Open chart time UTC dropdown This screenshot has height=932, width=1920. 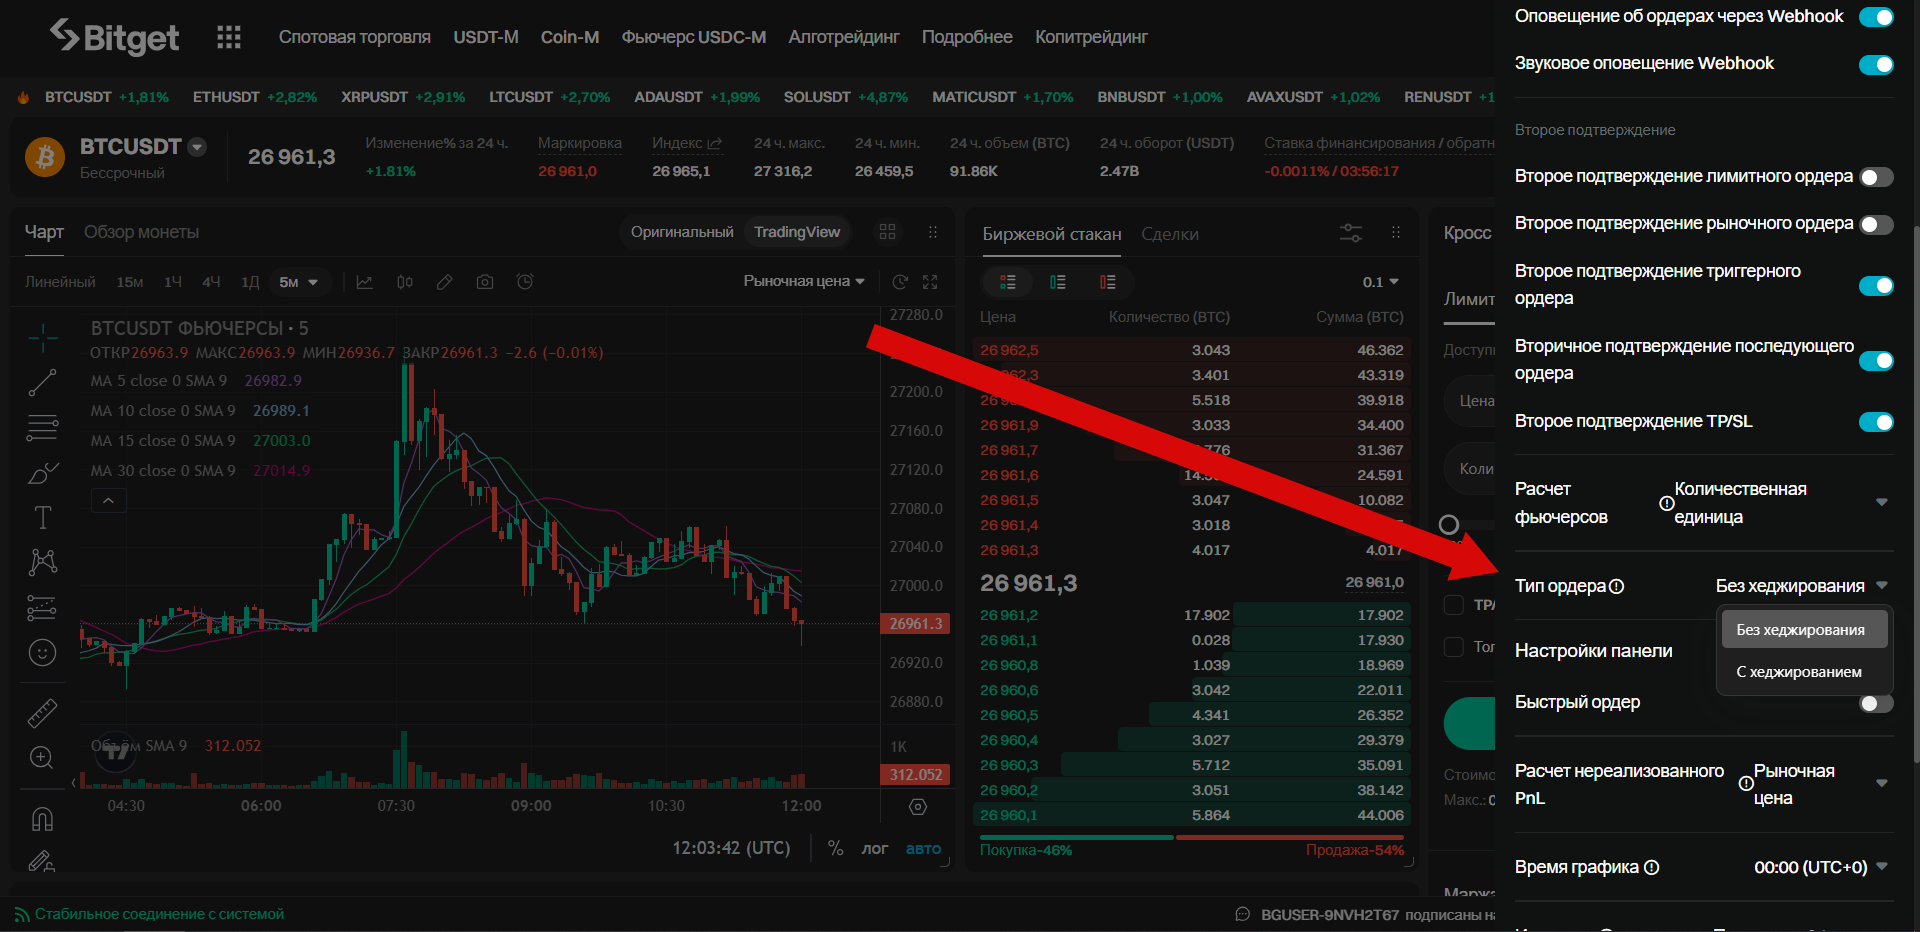(1882, 866)
